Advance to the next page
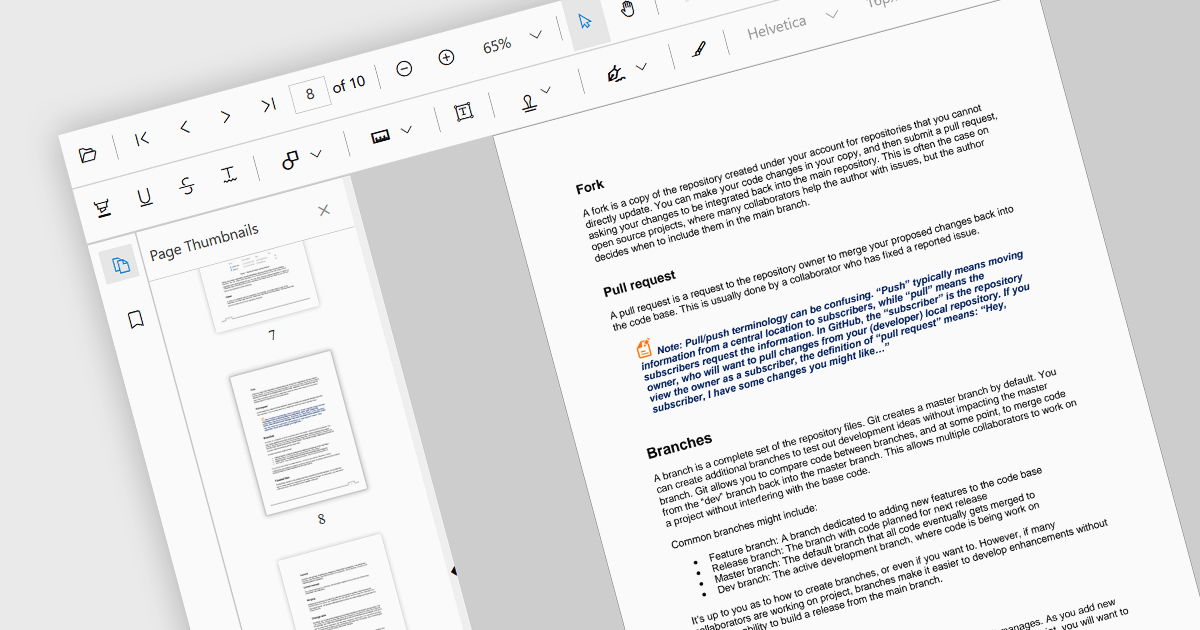This screenshot has height=630, width=1200. click(x=226, y=116)
